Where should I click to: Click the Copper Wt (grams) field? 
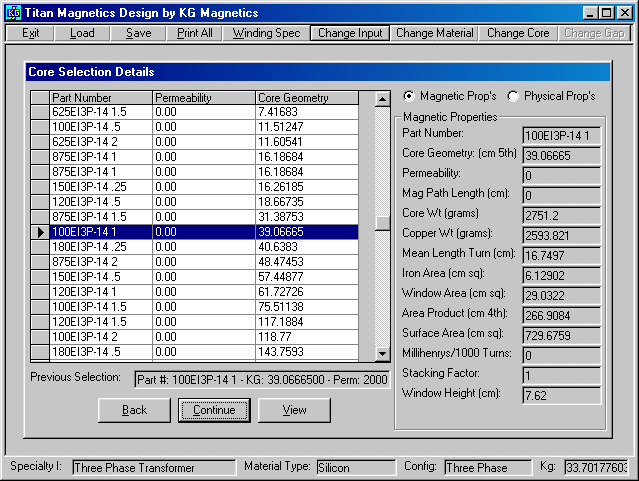tap(561, 236)
